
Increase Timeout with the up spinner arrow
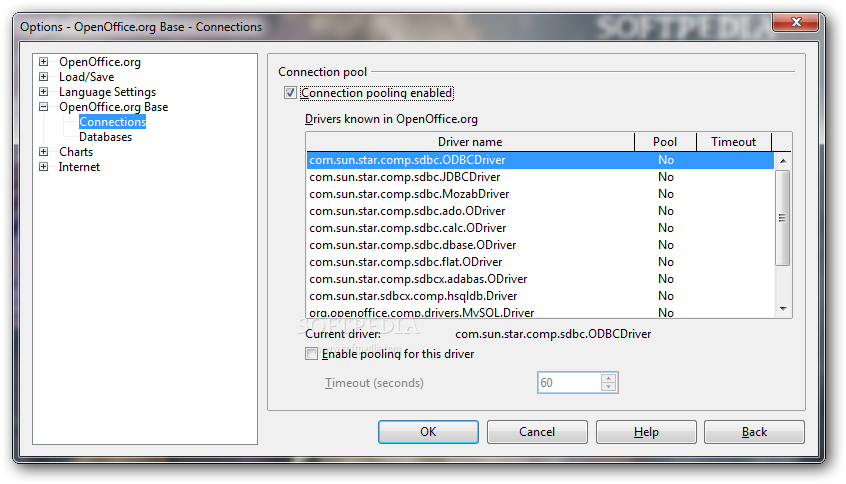point(609,378)
